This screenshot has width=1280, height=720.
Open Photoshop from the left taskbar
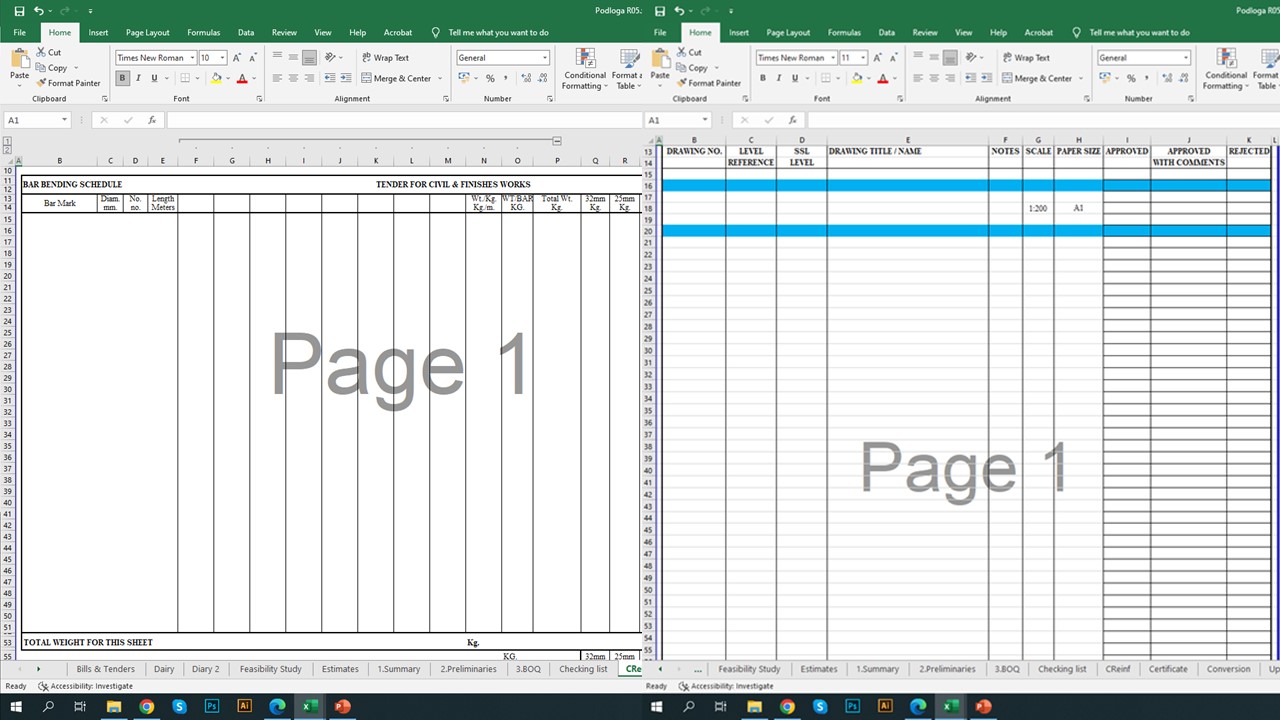pos(212,706)
